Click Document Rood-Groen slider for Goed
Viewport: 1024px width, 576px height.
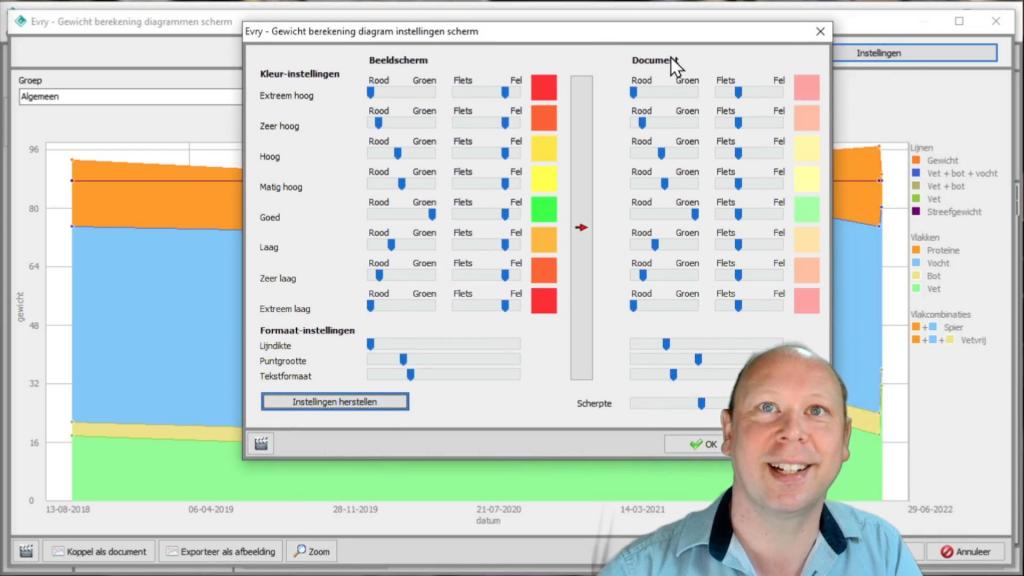coord(664,214)
